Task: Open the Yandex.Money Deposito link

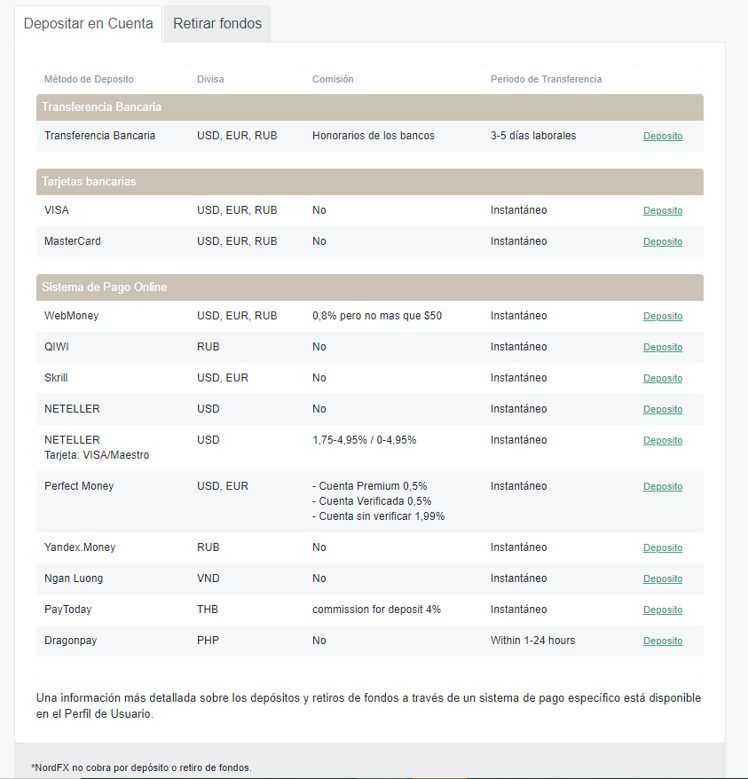Action: coord(663,547)
